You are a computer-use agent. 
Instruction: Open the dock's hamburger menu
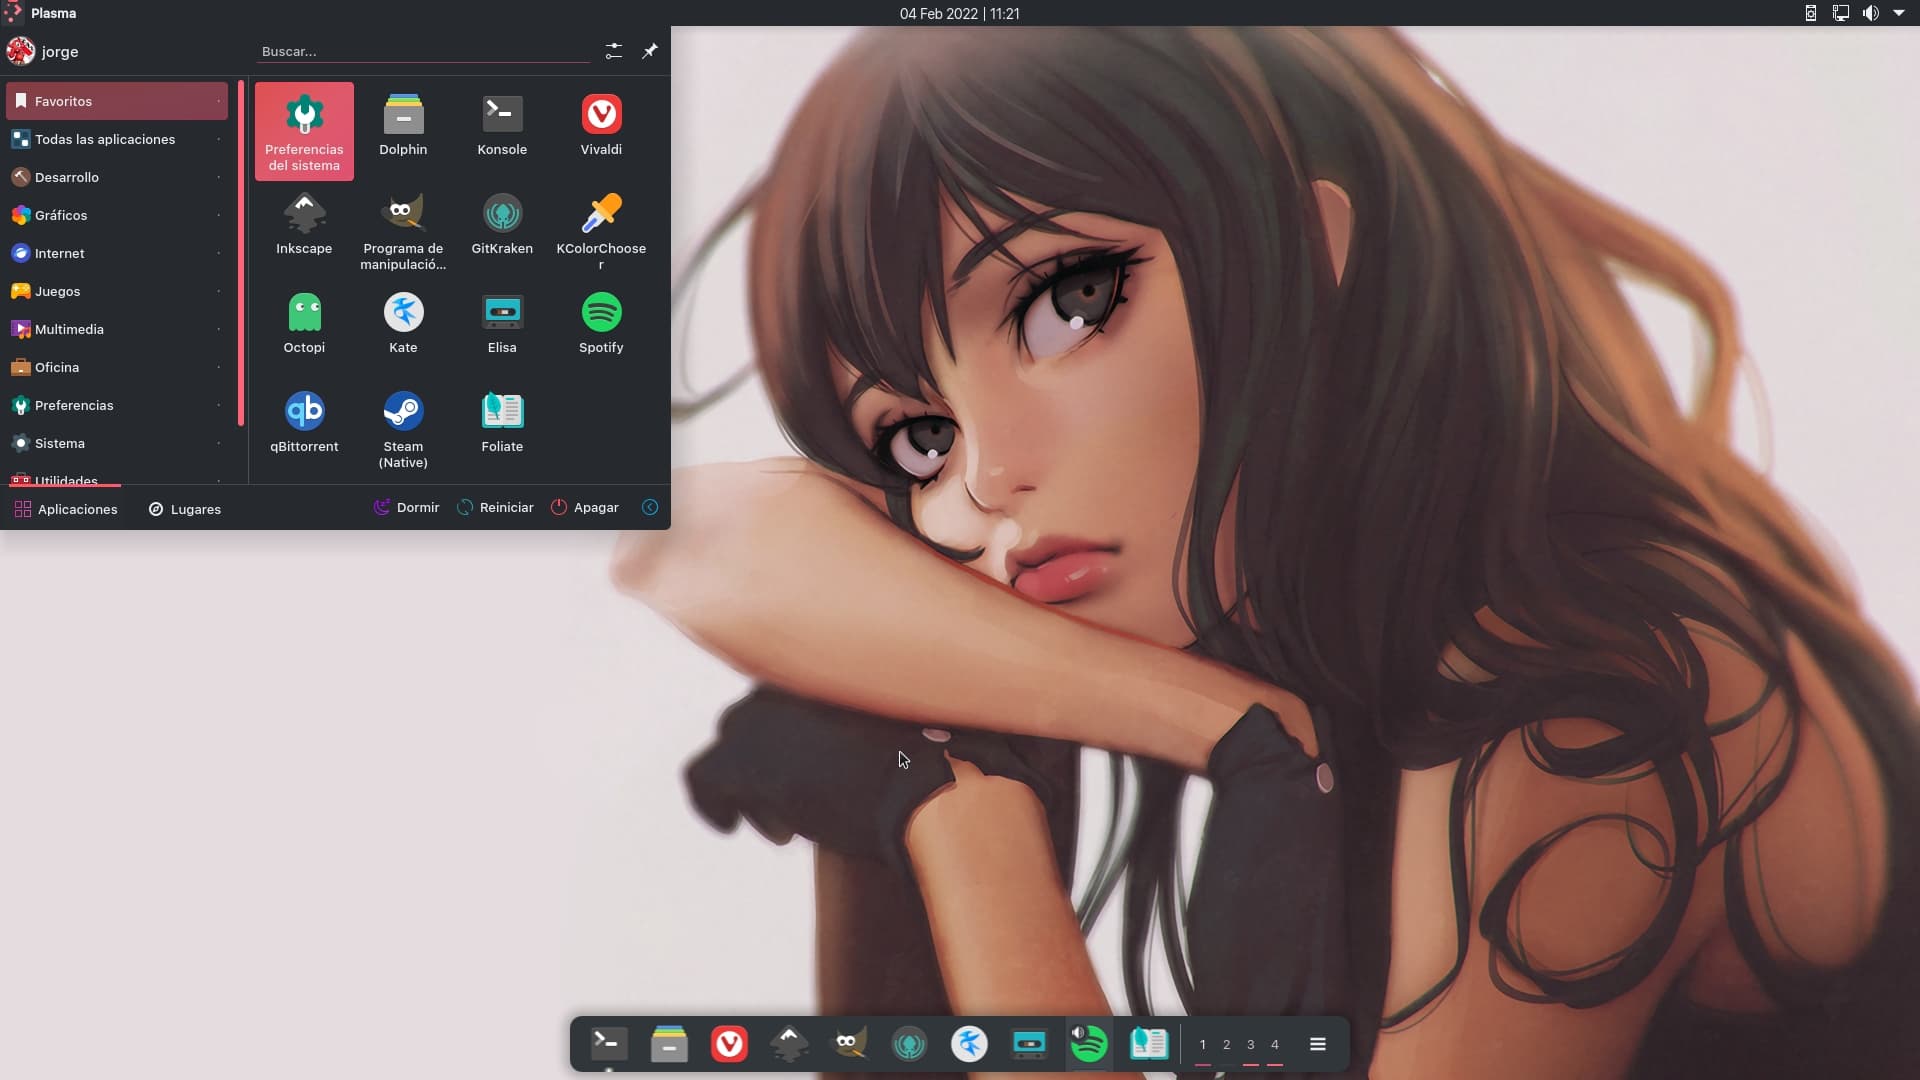[1318, 1044]
